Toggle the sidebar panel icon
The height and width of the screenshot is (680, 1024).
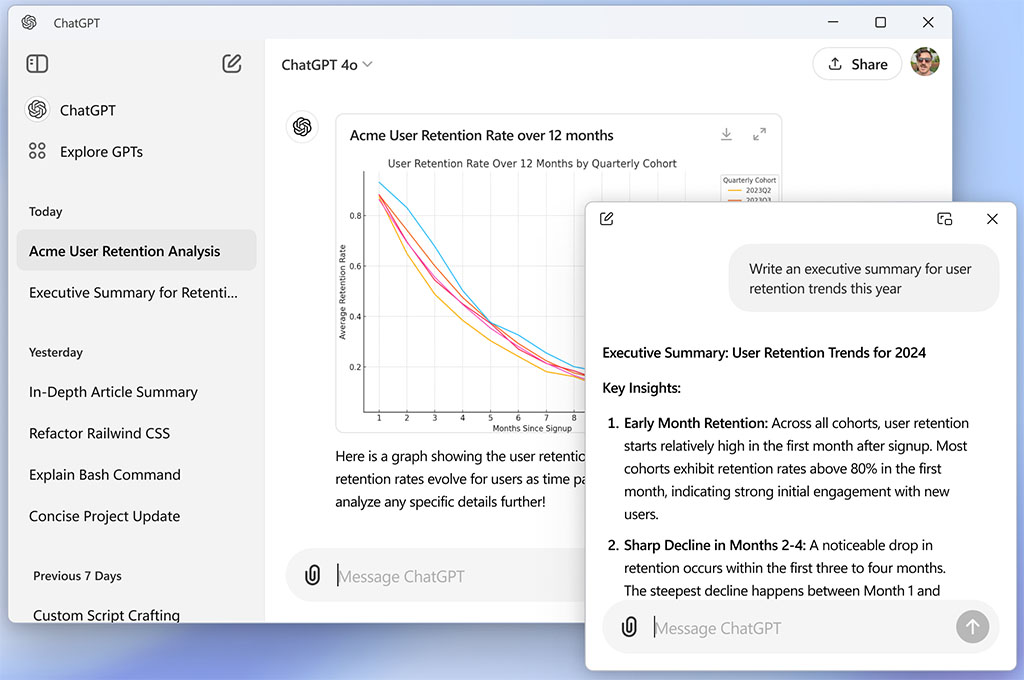click(37, 63)
